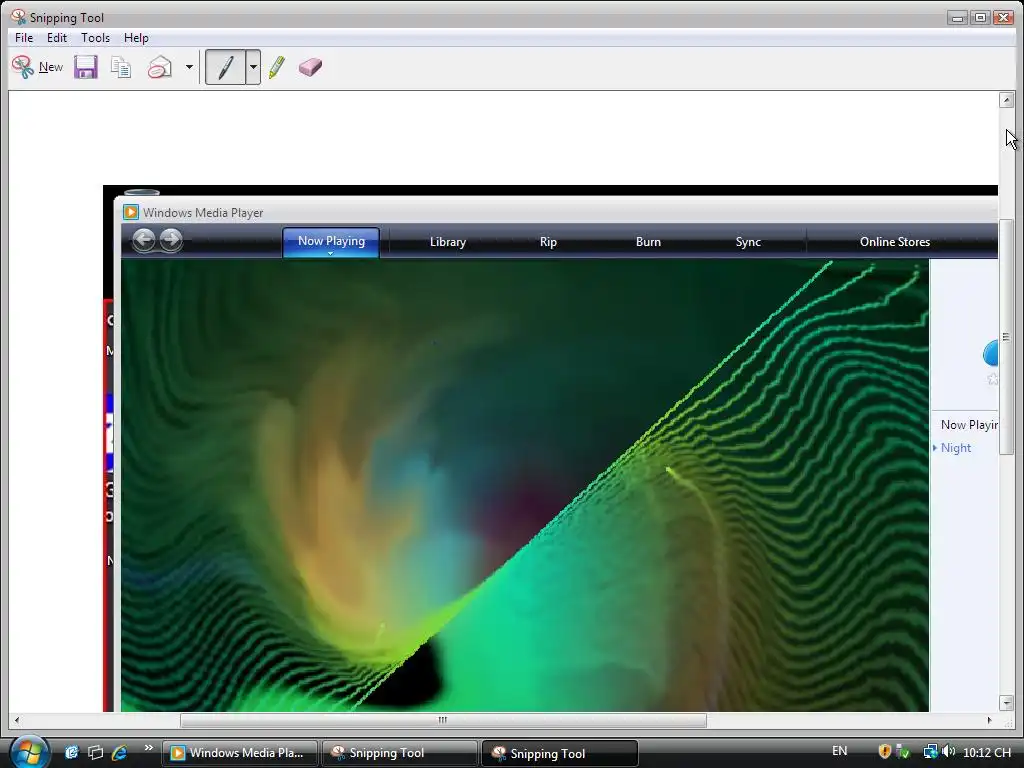This screenshot has height=768, width=1024.
Task: Copy the snip using the copy icon
Action: coord(121,67)
